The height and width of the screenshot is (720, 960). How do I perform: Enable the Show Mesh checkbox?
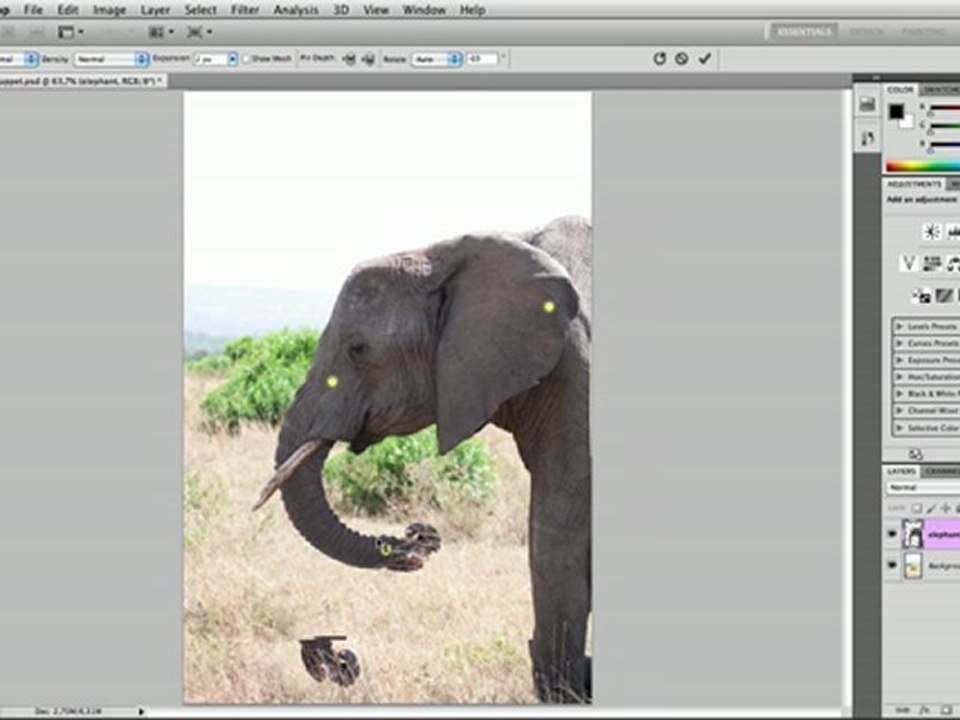(247, 59)
